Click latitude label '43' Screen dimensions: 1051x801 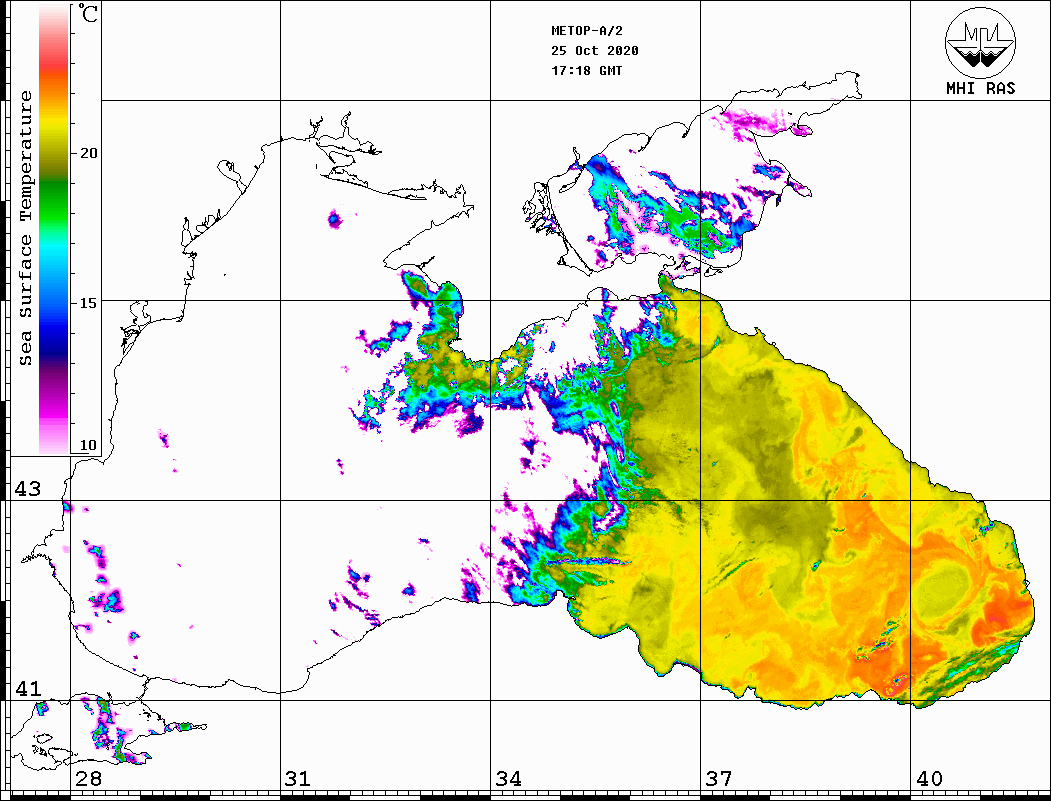pos(28,489)
